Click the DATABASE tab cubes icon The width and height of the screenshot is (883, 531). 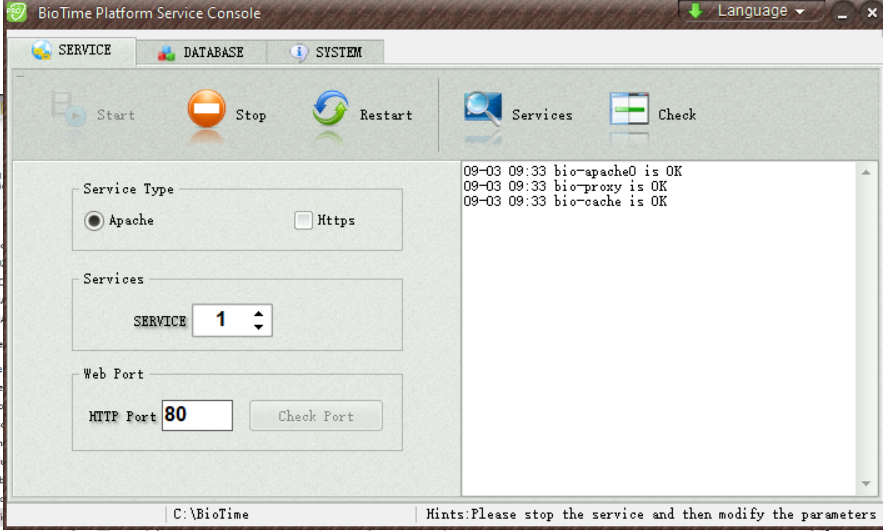tap(166, 53)
